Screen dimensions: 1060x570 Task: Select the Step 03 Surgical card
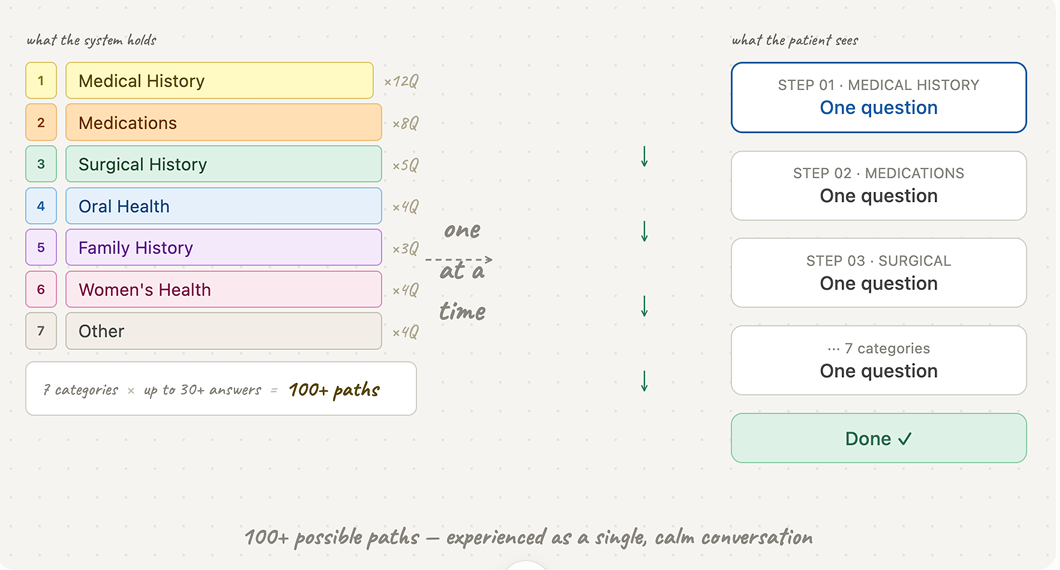click(x=878, y=272)
